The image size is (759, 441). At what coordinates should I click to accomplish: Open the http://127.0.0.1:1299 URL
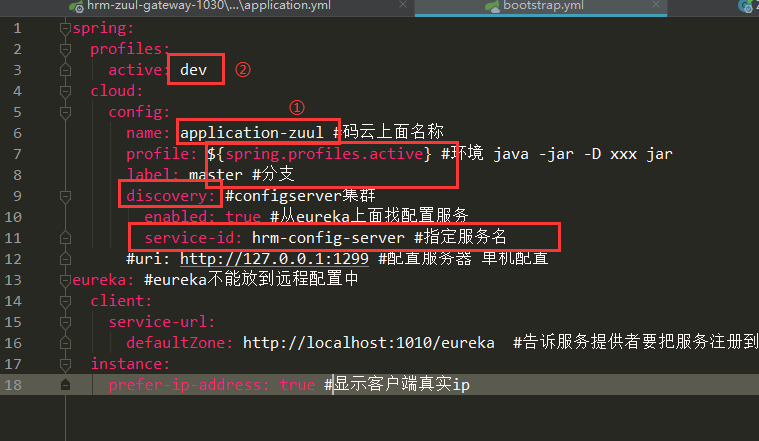(273, 259)
